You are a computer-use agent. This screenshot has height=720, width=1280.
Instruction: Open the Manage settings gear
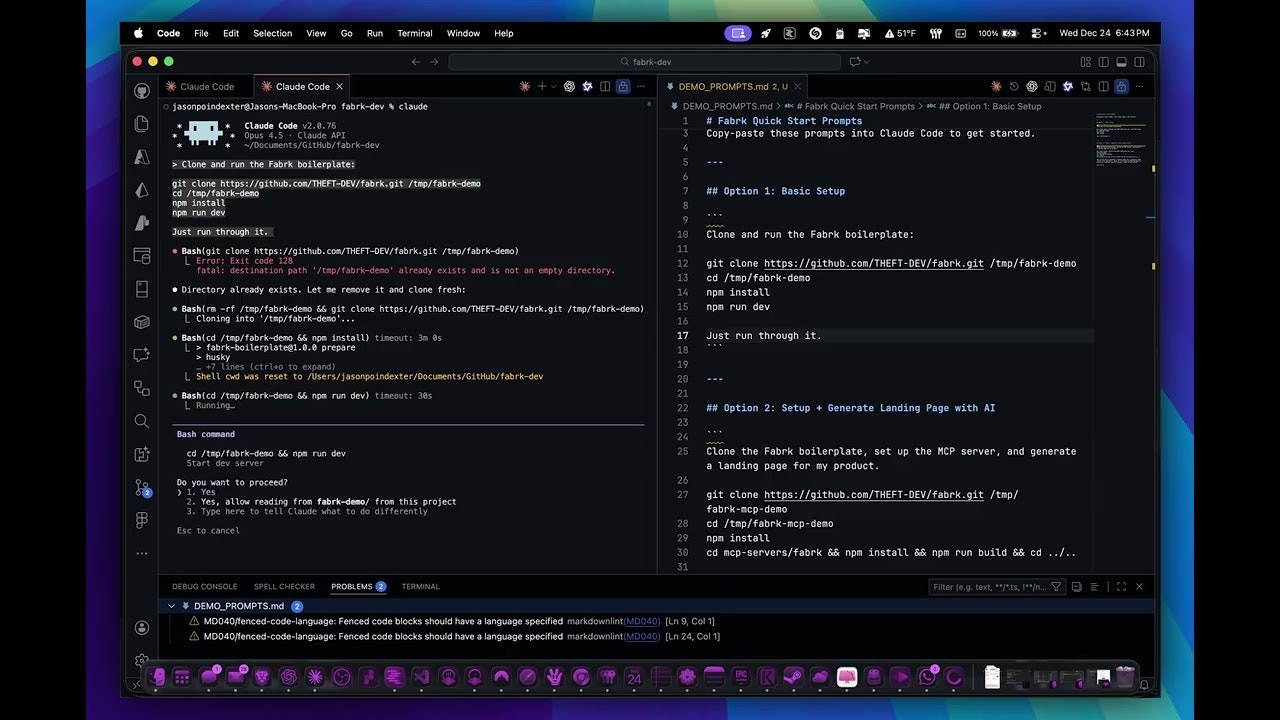[x=142, y=661]
